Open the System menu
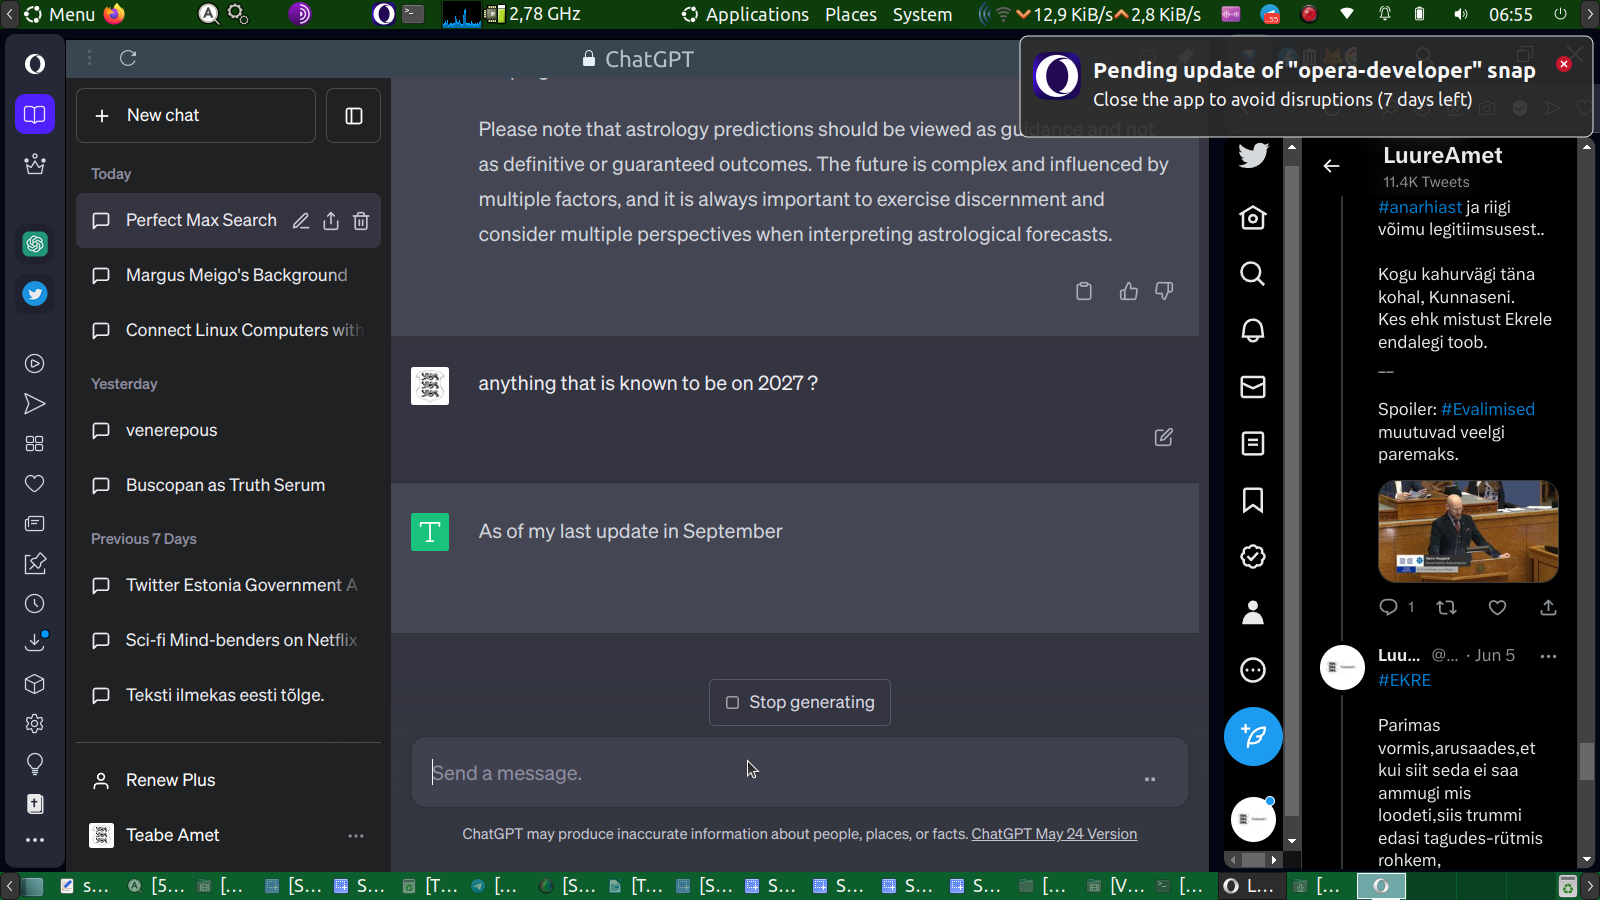 [922, 14]
